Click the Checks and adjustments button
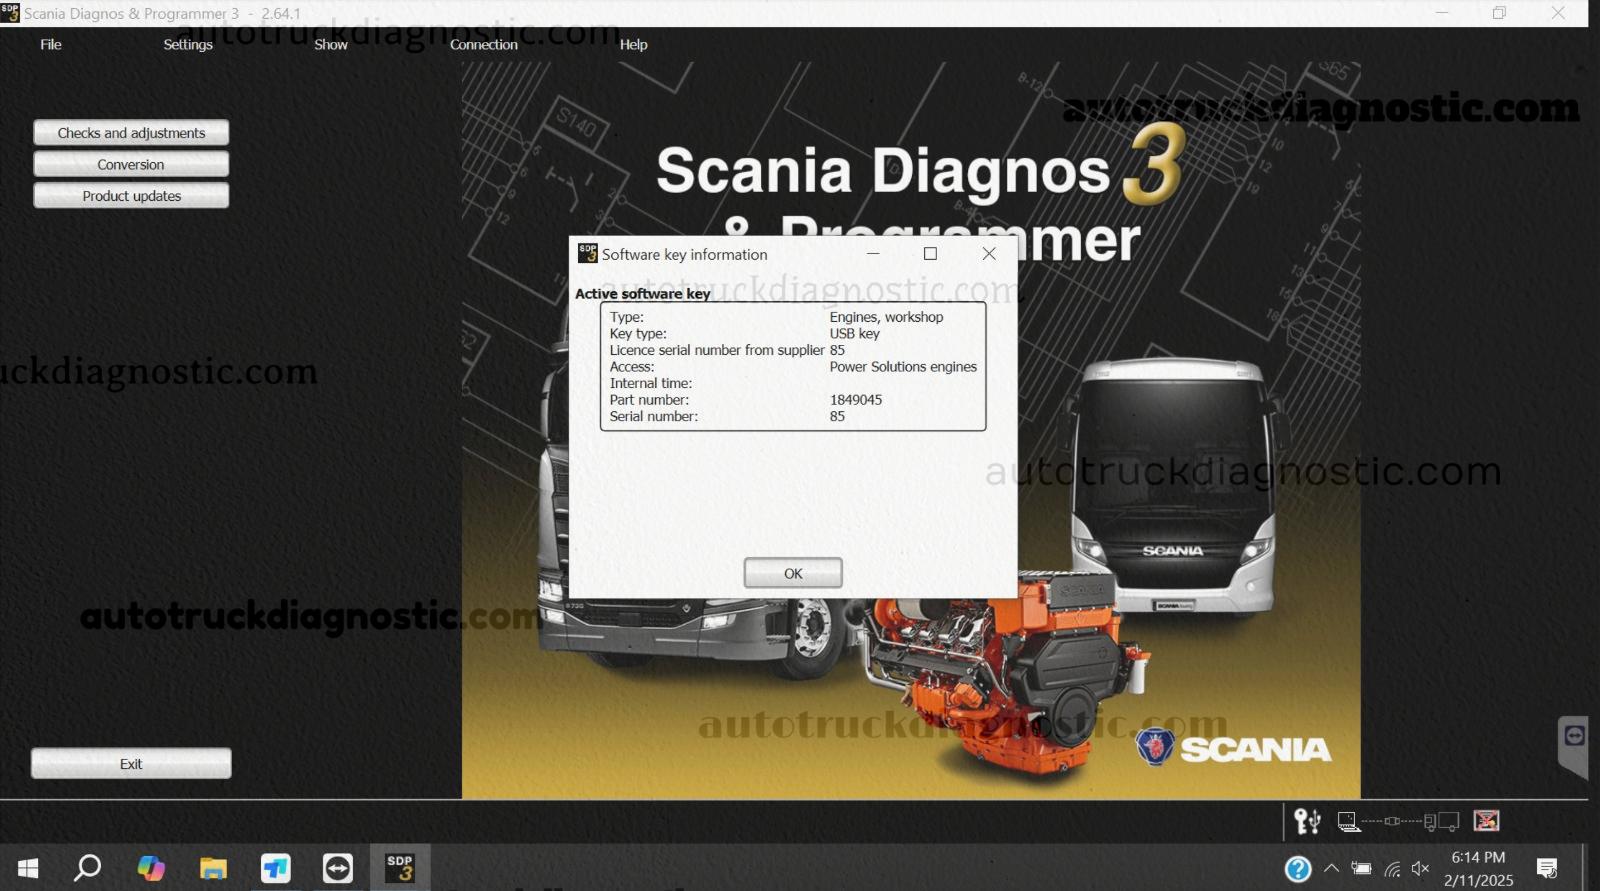Image resolution: width=1600 pixels, height=891 pixels. click(x=131, y=133)
